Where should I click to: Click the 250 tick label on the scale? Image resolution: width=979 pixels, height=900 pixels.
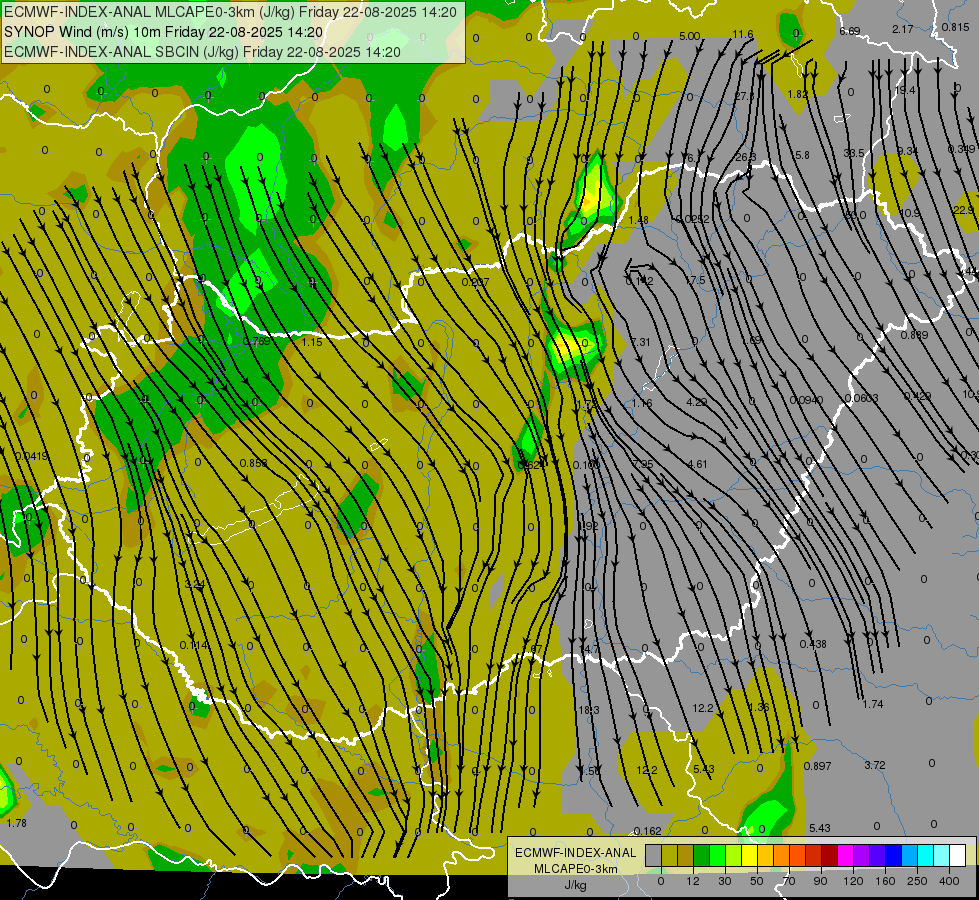pos(917,881)
